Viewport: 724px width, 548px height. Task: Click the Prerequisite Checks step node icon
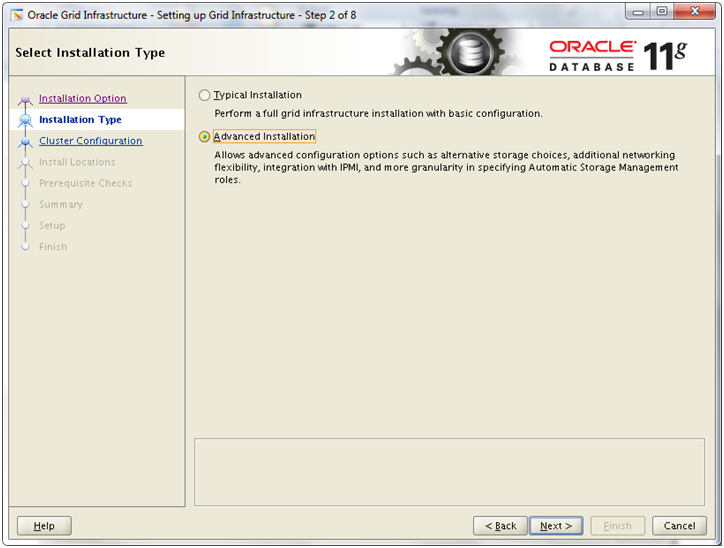(25, 183)
